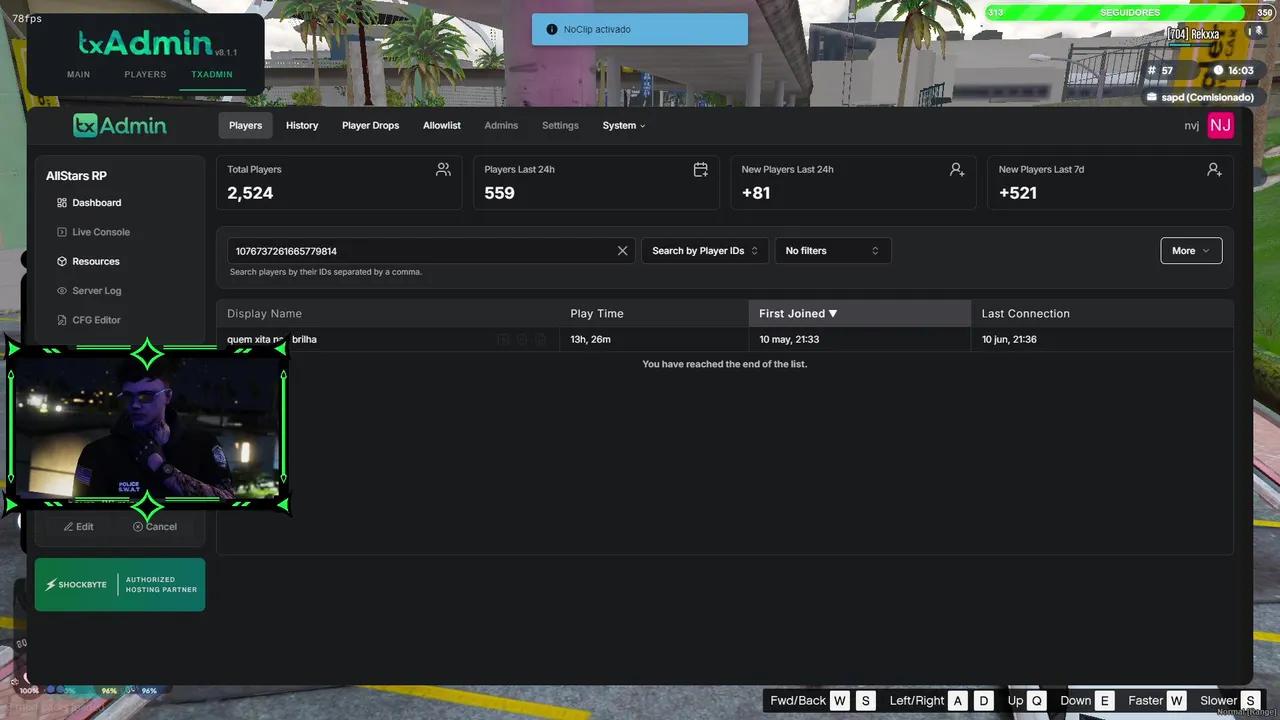
Task: Select the MAIN tab in the top overlay
Action: click(78, 75)
